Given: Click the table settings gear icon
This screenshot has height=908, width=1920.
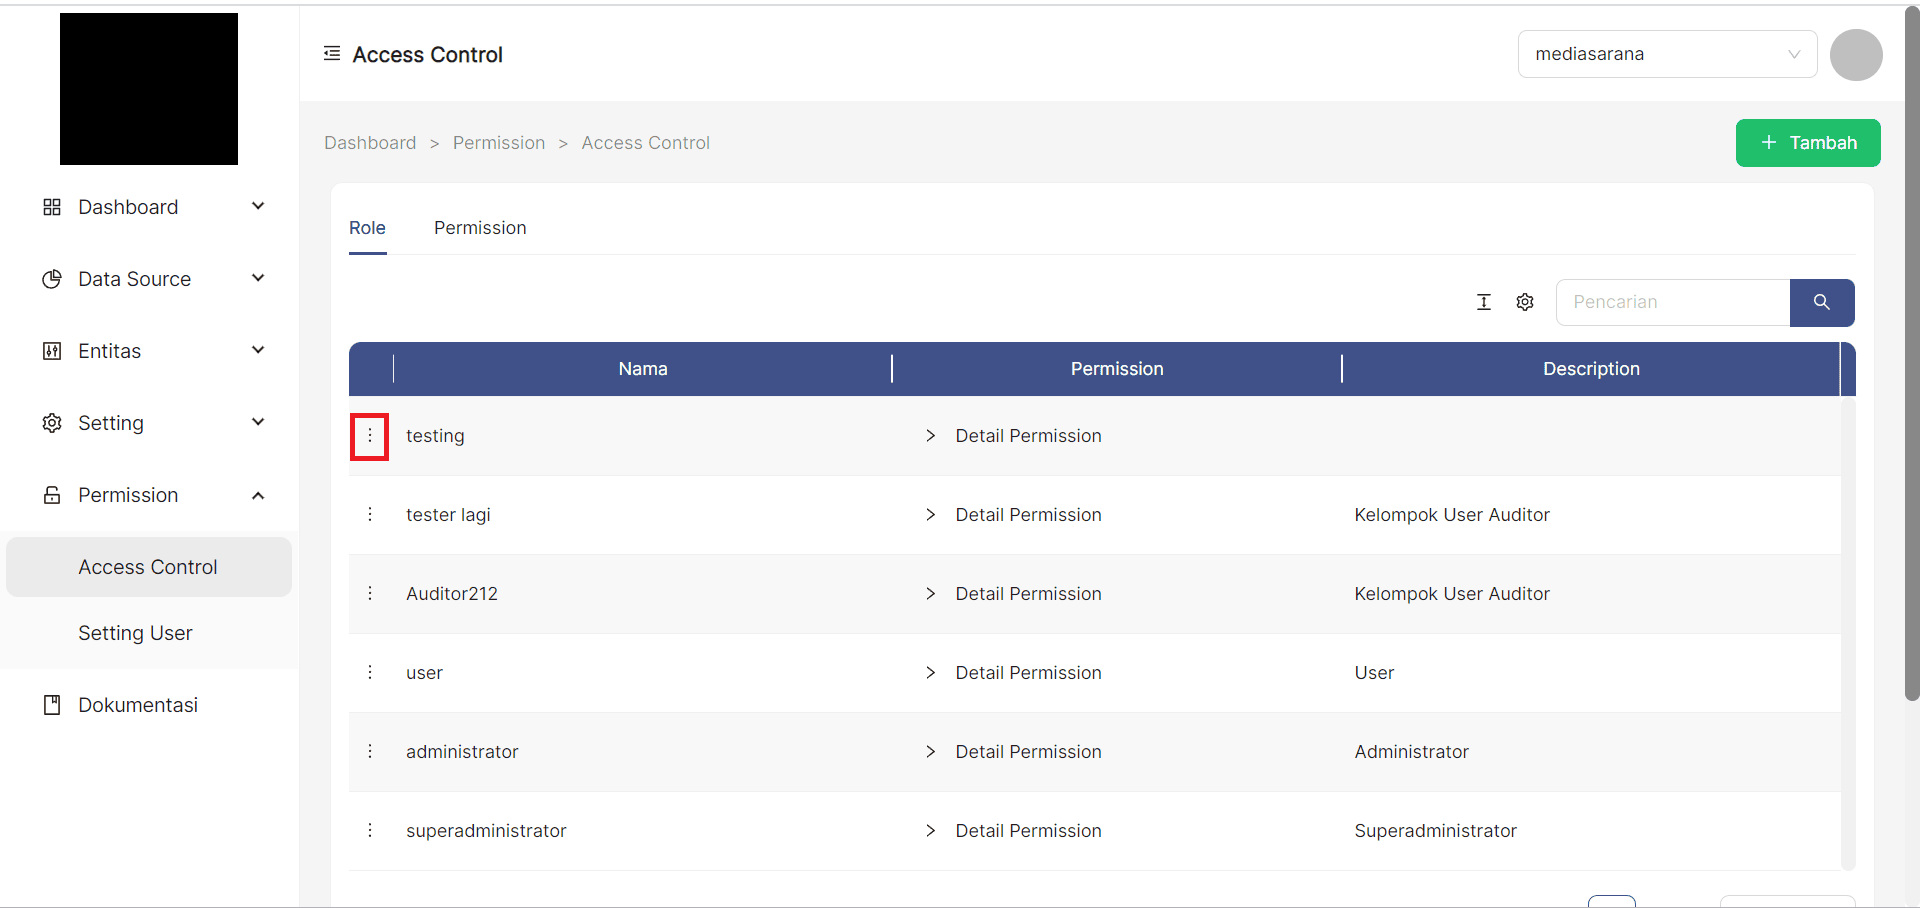Looking at the screenshot, I should coord(1525,302).
